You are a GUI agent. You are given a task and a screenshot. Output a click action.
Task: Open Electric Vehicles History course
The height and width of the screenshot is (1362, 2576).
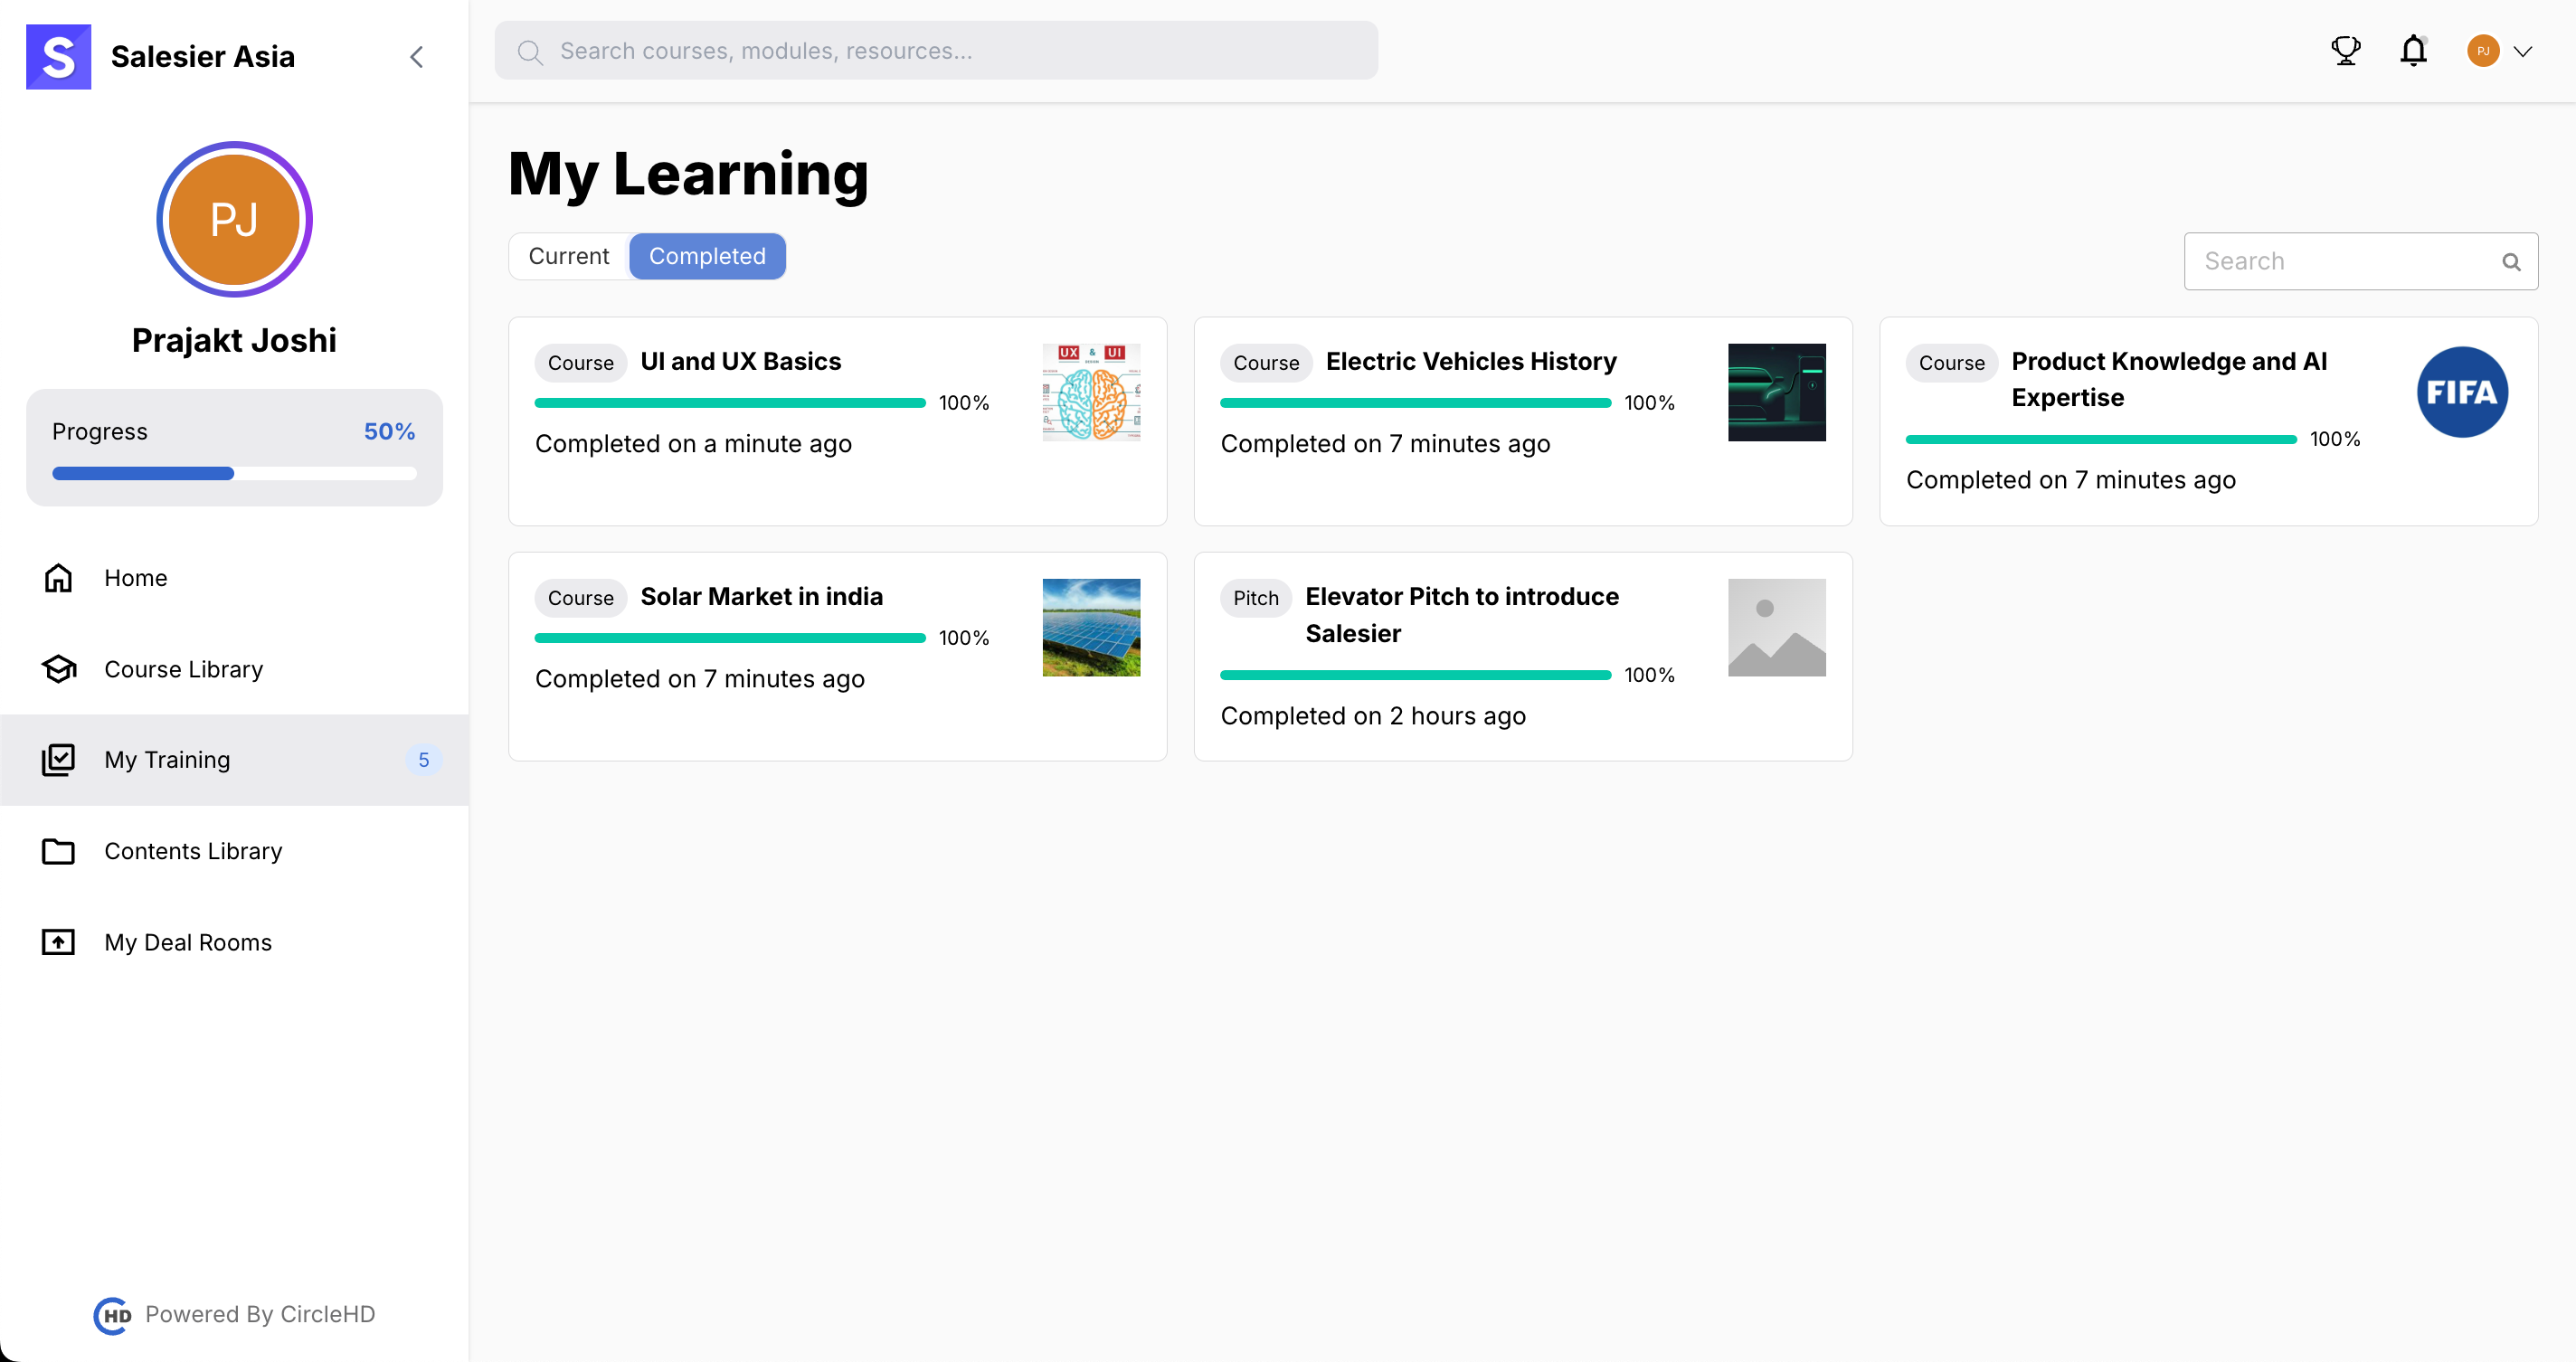tap(1471, 361)
